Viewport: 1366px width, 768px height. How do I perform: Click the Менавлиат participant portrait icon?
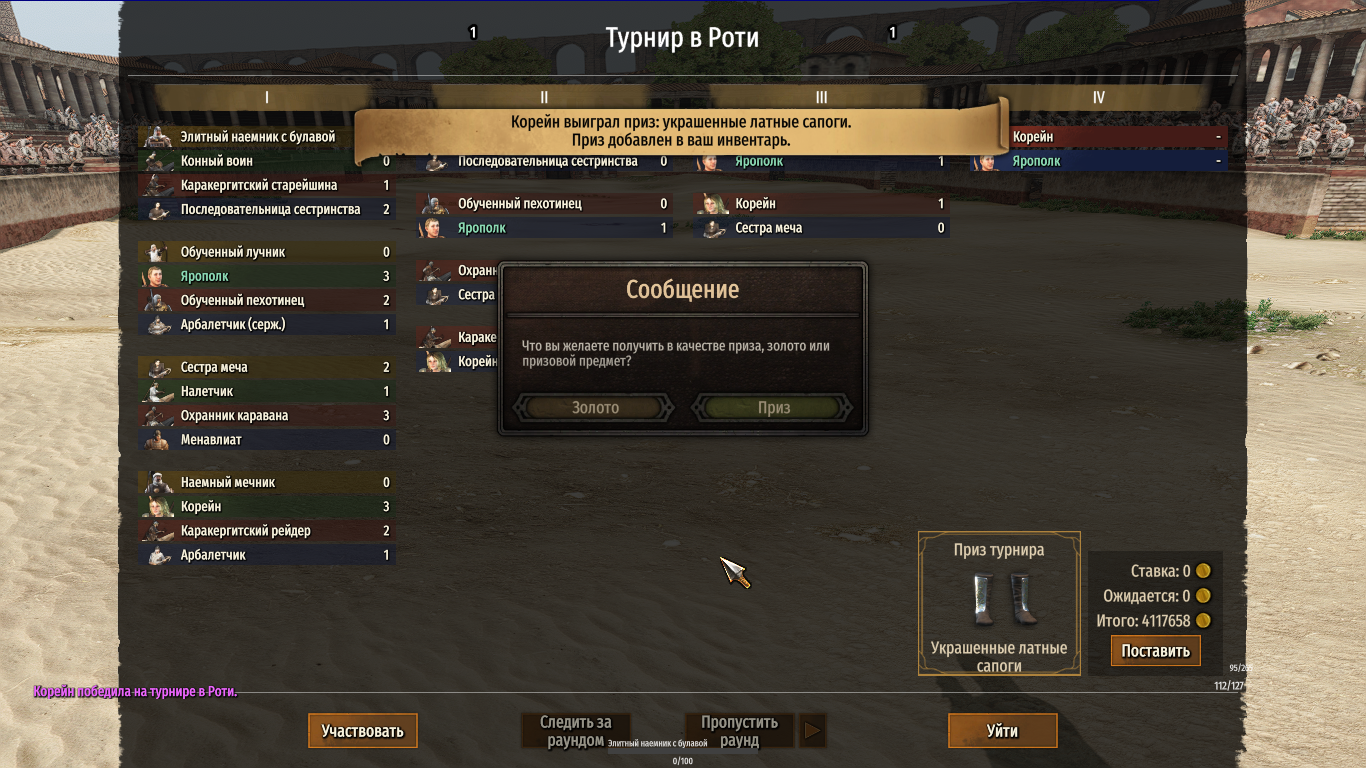156,440
